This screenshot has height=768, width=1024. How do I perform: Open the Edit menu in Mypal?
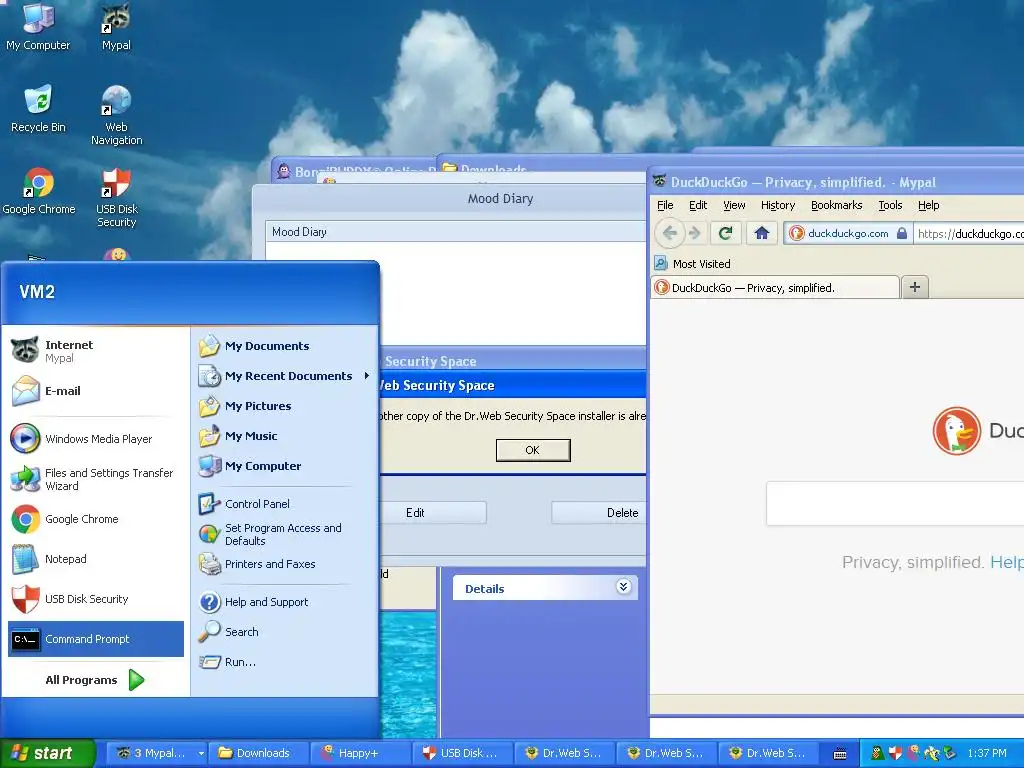tap(697, 205)
